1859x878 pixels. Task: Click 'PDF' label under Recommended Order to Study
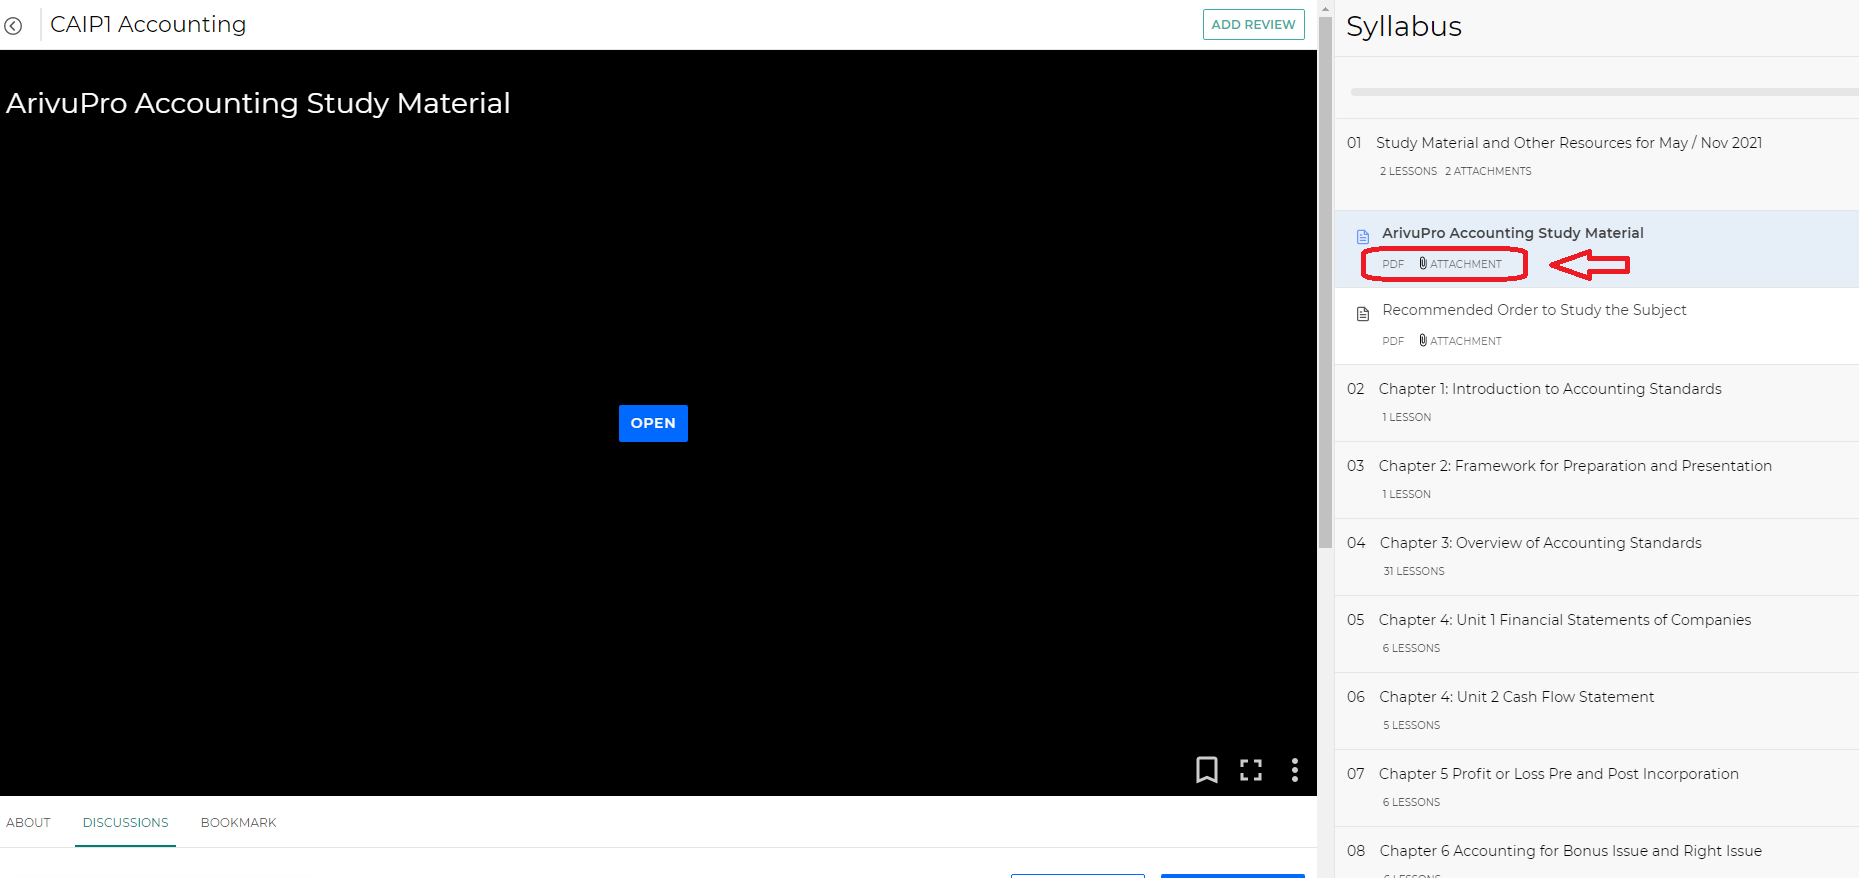[x=1393, y=341]
